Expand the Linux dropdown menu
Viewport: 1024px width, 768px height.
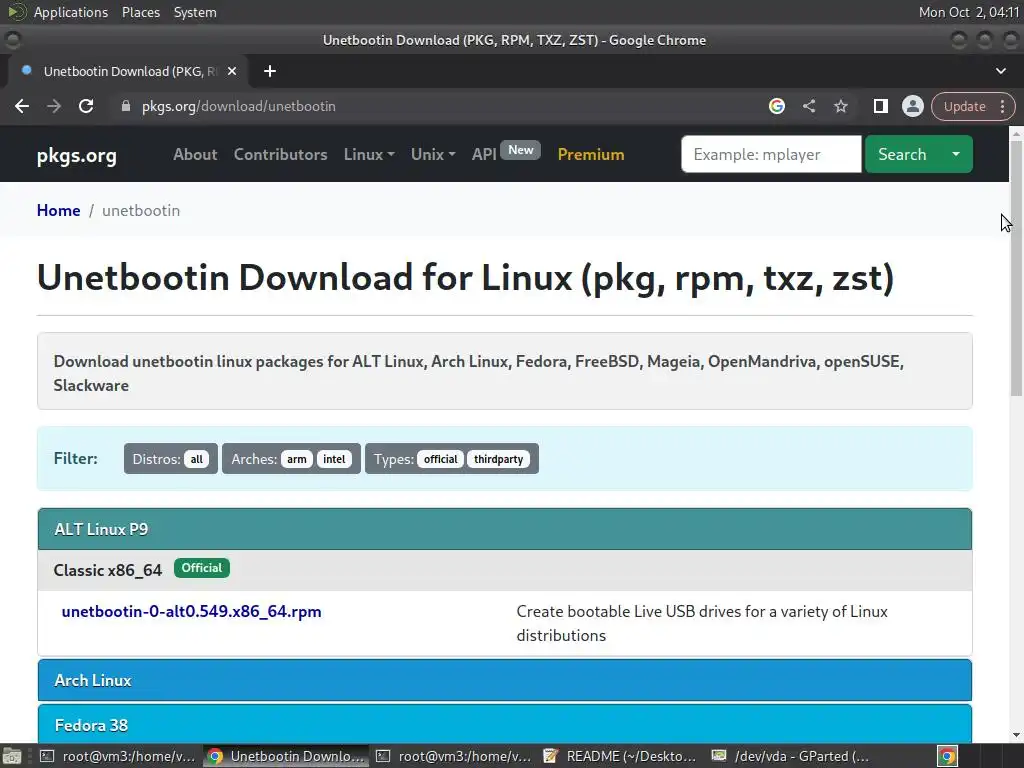pos(369,154)
